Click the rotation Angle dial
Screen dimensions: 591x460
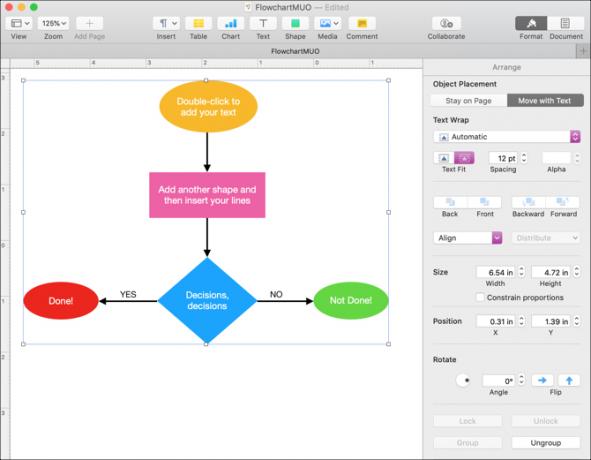coord(464,380)
